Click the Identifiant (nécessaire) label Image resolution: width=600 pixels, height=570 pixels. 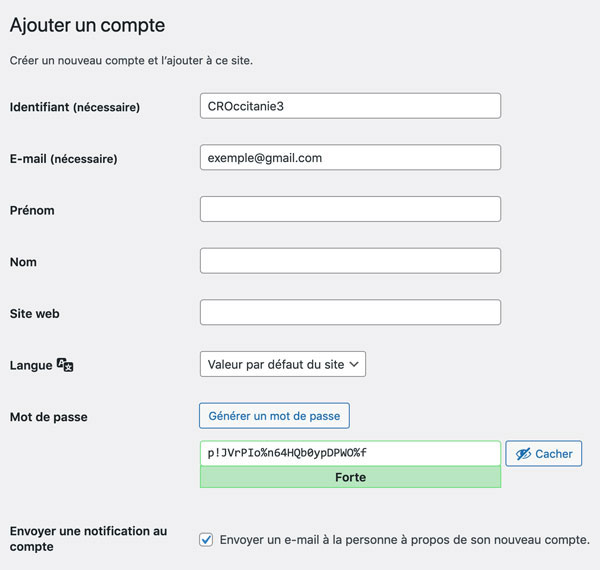click(75, 107)
